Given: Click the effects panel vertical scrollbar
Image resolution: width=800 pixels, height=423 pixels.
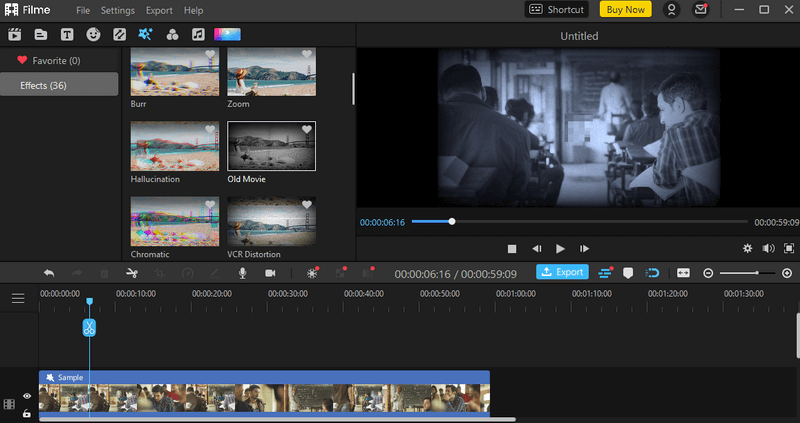Looking at the screenshot, I should coord(353,89).
